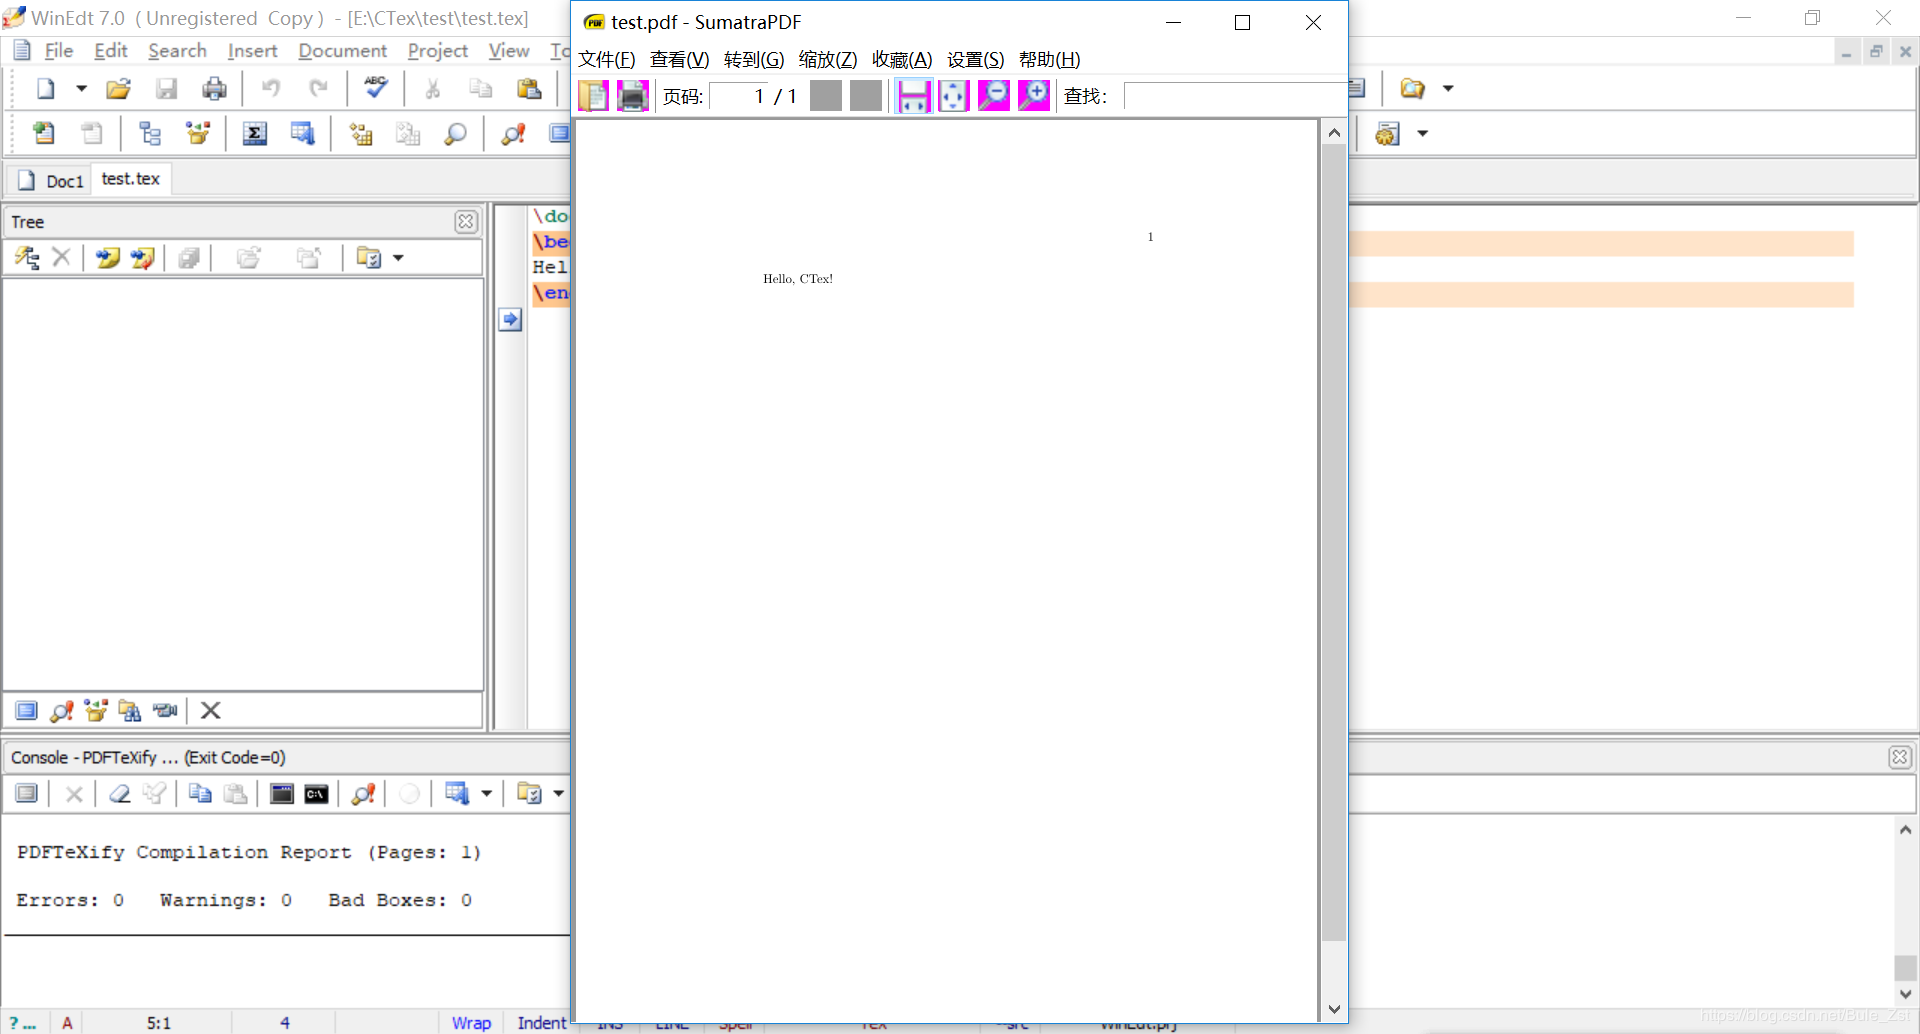Screen dimensions: 1920x1034
Task: Open the 查看(V) menu in SumatraPDF
Action: [x=680, y=60]
